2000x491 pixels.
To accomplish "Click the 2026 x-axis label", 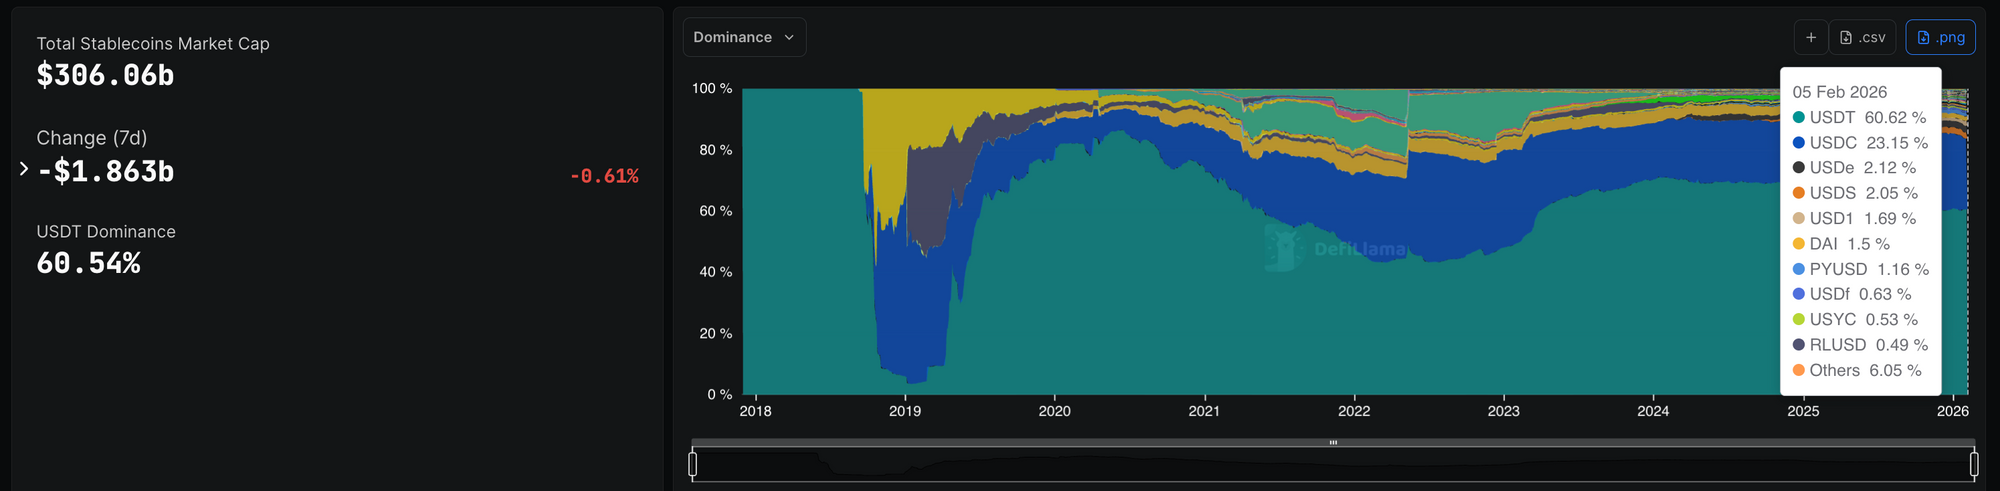I will (x=1953, y=411).
